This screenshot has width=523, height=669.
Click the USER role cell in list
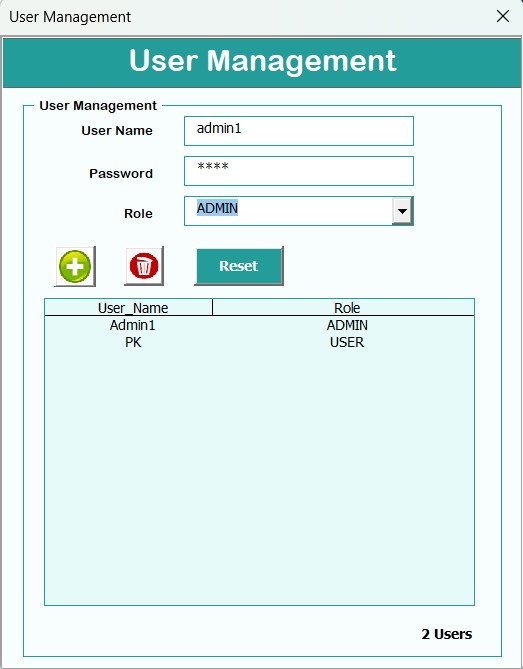(x=347, y=342)
